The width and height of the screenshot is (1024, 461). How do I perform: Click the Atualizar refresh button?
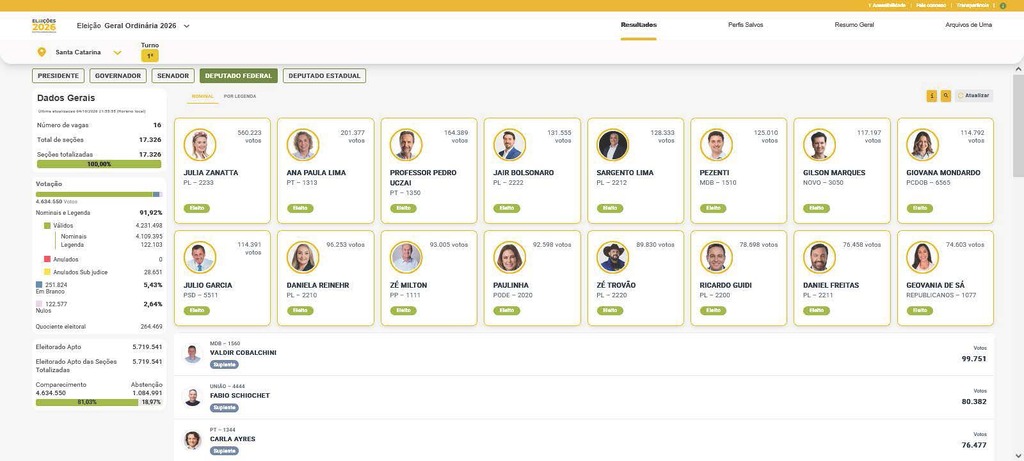[974, 96]
